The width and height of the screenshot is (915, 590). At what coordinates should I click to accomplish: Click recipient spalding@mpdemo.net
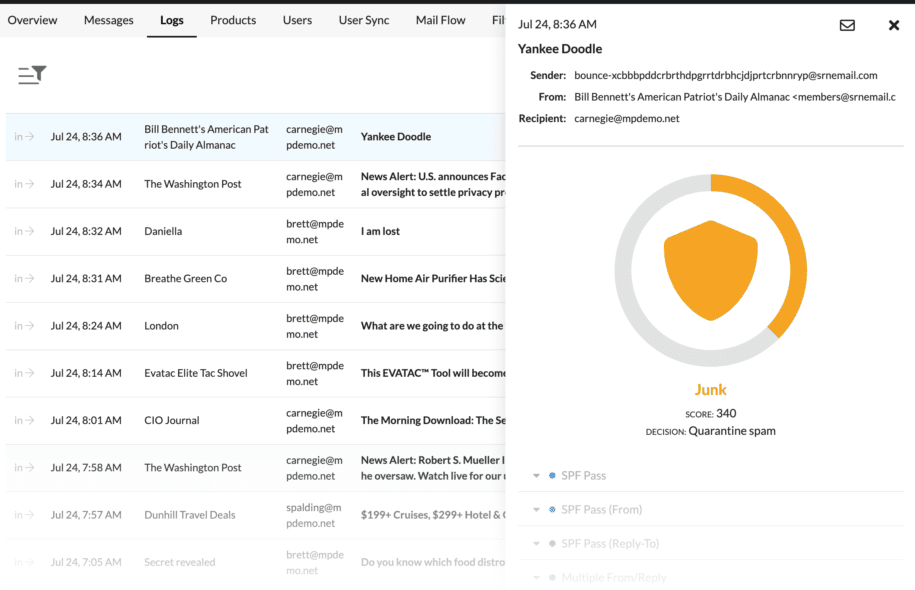pyautogui.click(x=313, y=515)
